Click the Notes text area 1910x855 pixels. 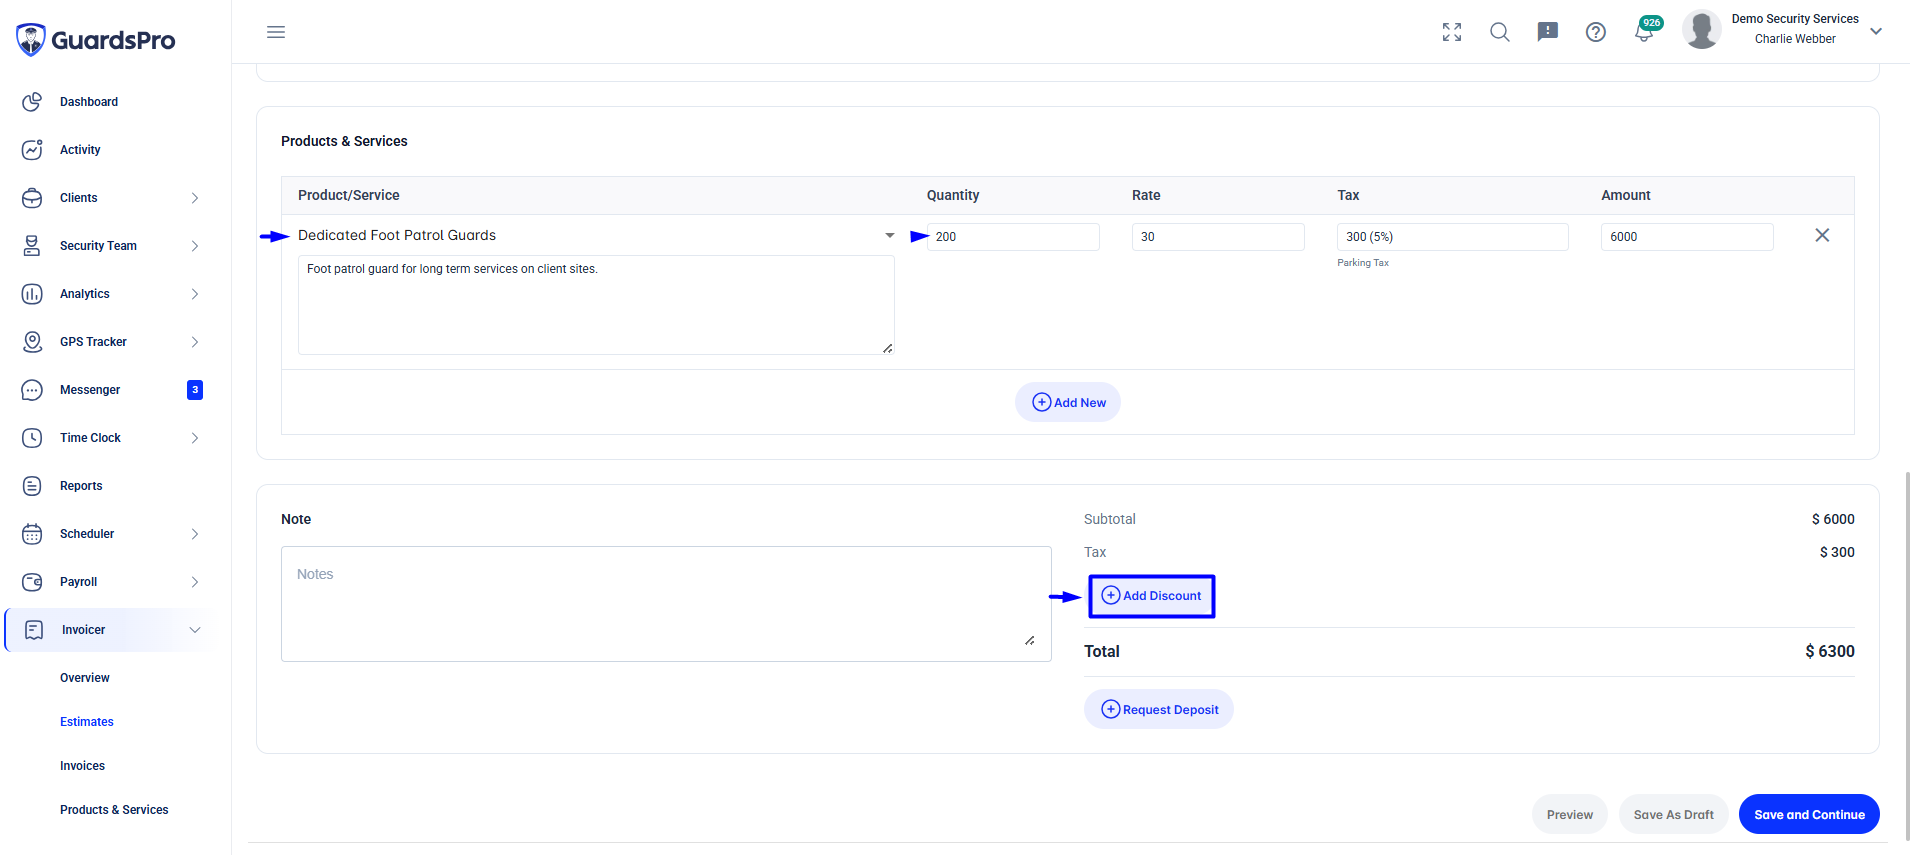point(666,604)
